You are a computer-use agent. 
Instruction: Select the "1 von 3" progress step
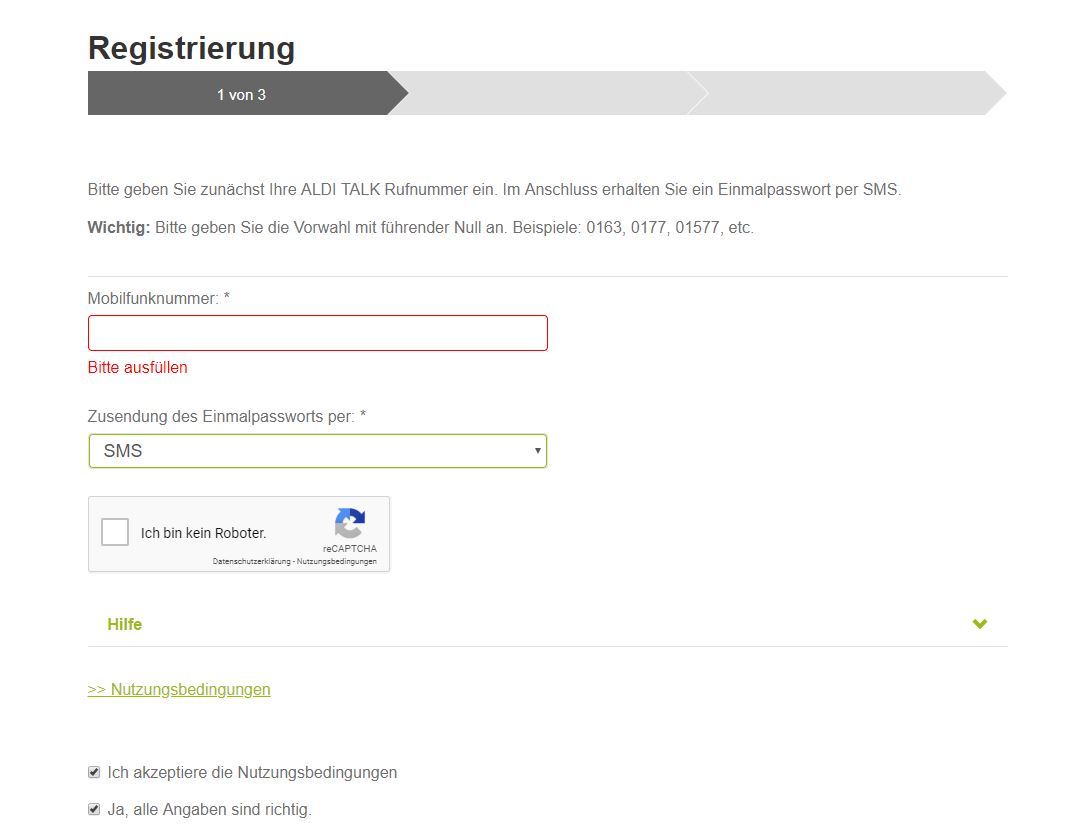241,95
